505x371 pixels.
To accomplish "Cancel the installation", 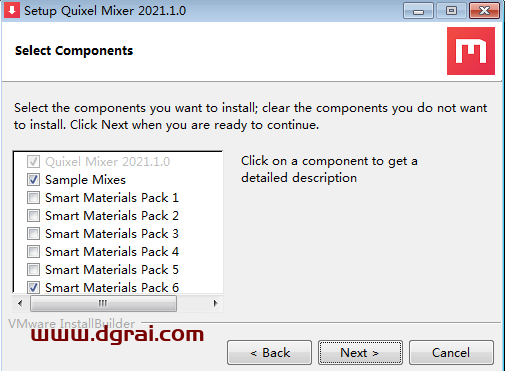I will [451, 353].
